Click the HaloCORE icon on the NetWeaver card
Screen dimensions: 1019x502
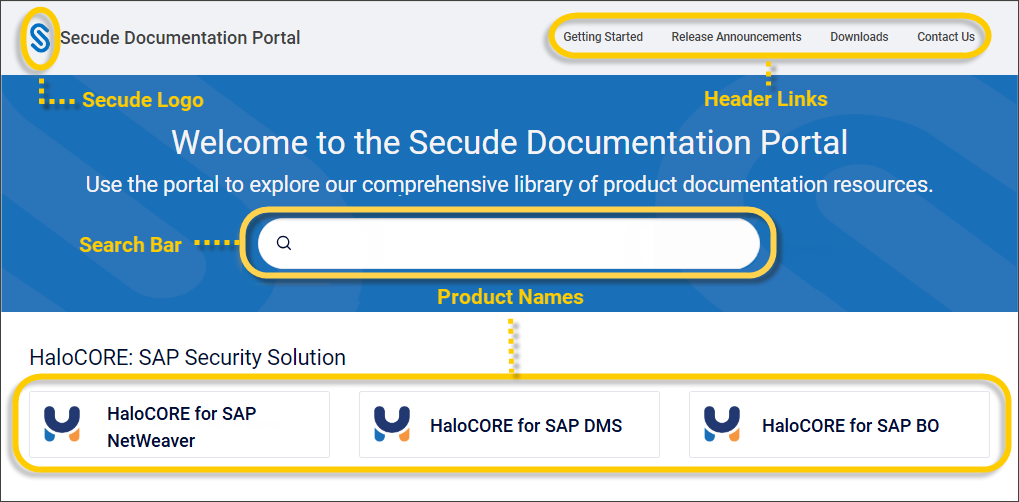pos(62,424)
